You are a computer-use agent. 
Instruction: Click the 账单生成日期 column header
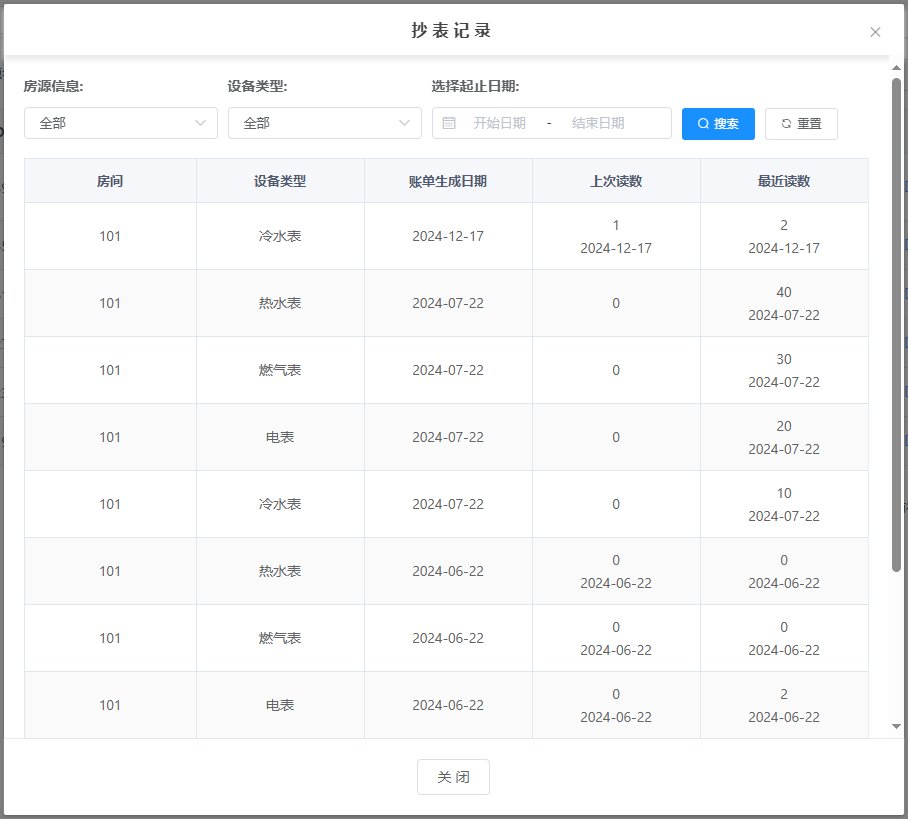pyautogui.click(x=448, y=181)
